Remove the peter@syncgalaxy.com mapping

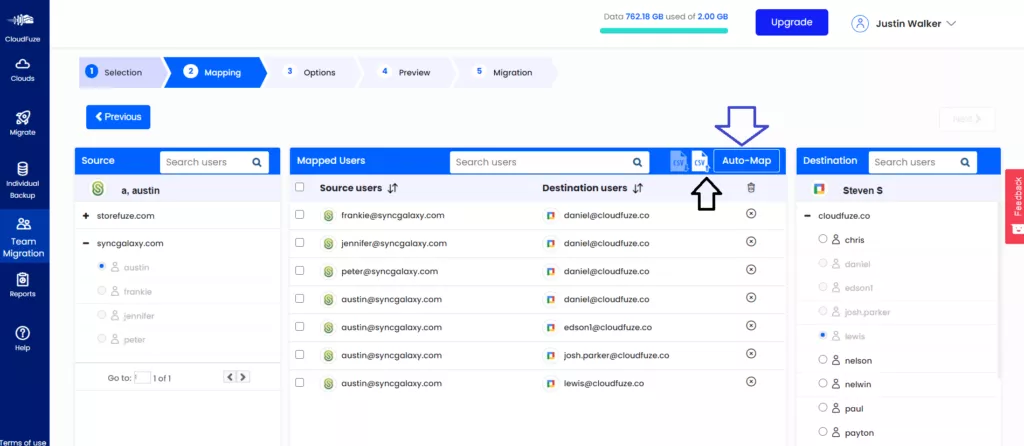tap(751, 270)
